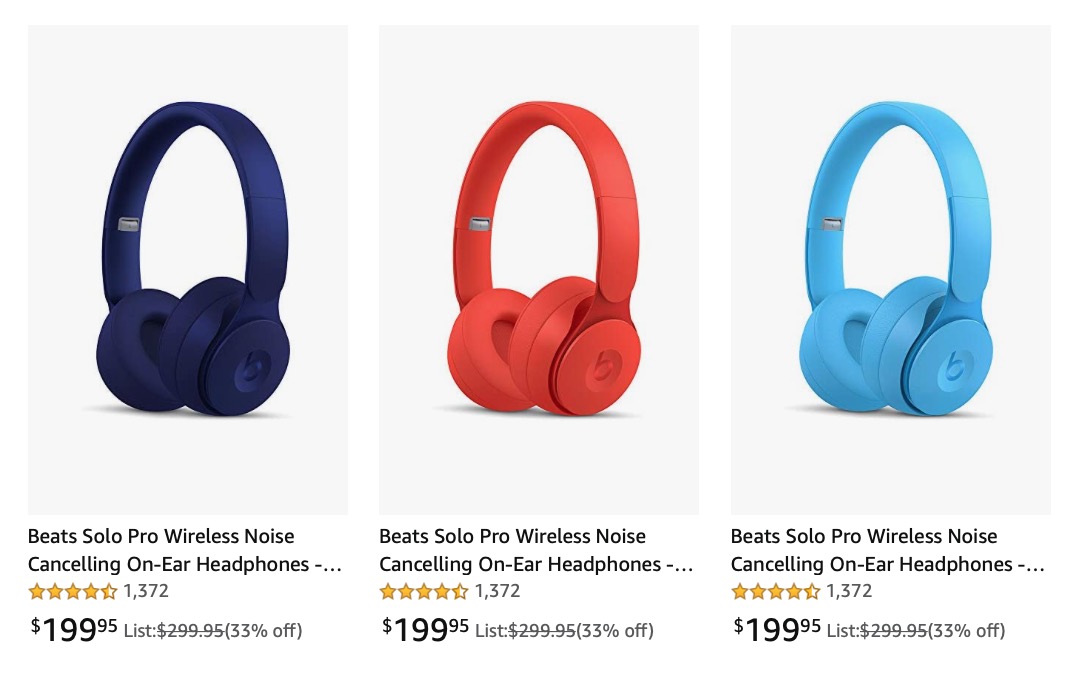Click the dark blue Beats Solo Pro title
Screen dimensions: 1082x674
point(185,550)
